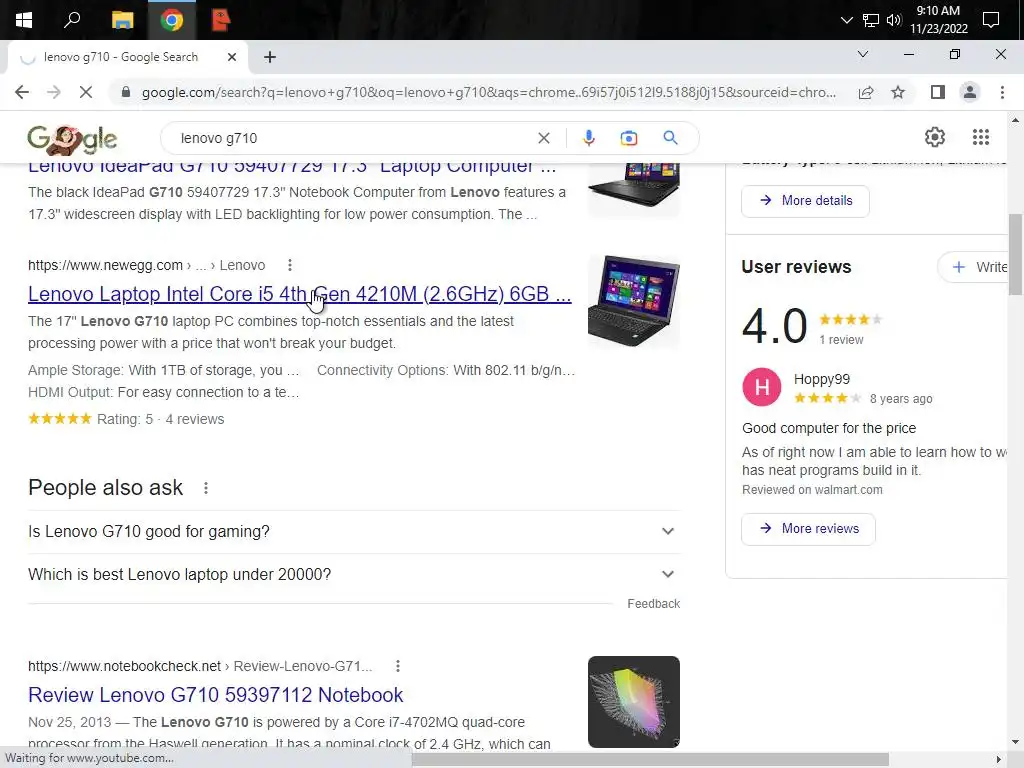Show hidden system tray icons
This screenshot has height=768, width=1024.
(x=846, y=20)
